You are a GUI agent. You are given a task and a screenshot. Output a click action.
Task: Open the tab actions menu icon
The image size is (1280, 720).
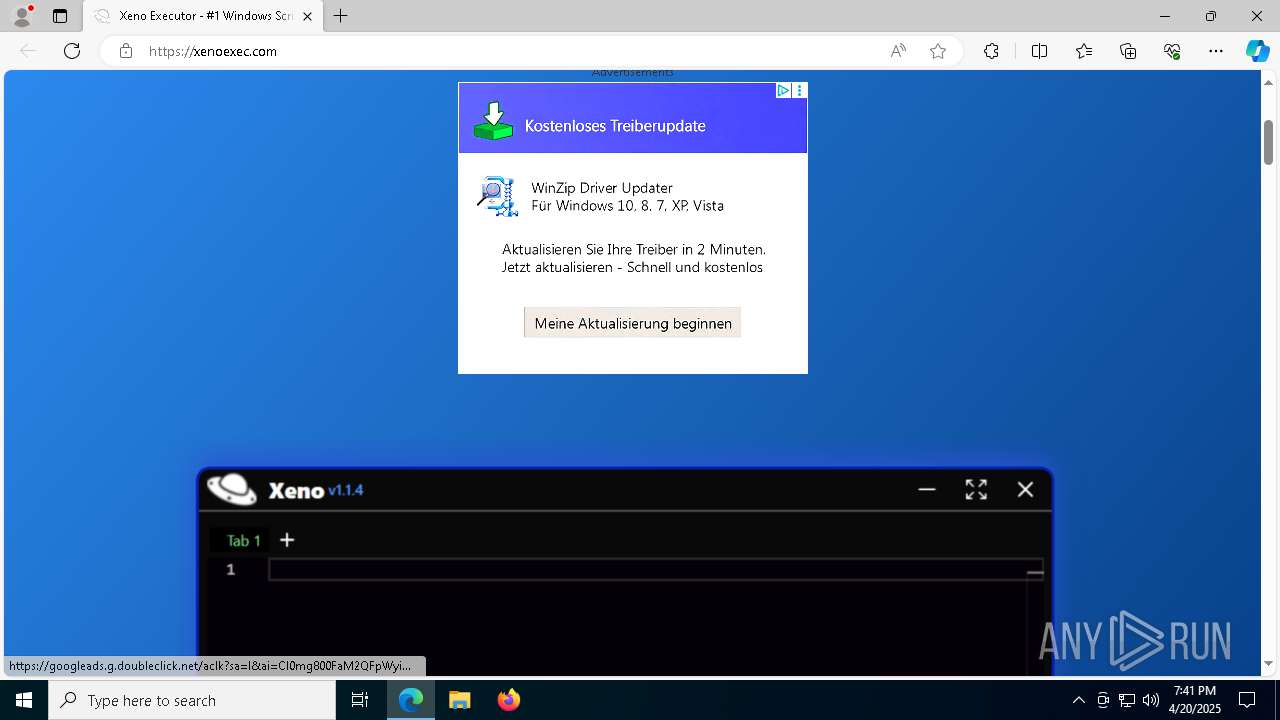coord(60,16)
